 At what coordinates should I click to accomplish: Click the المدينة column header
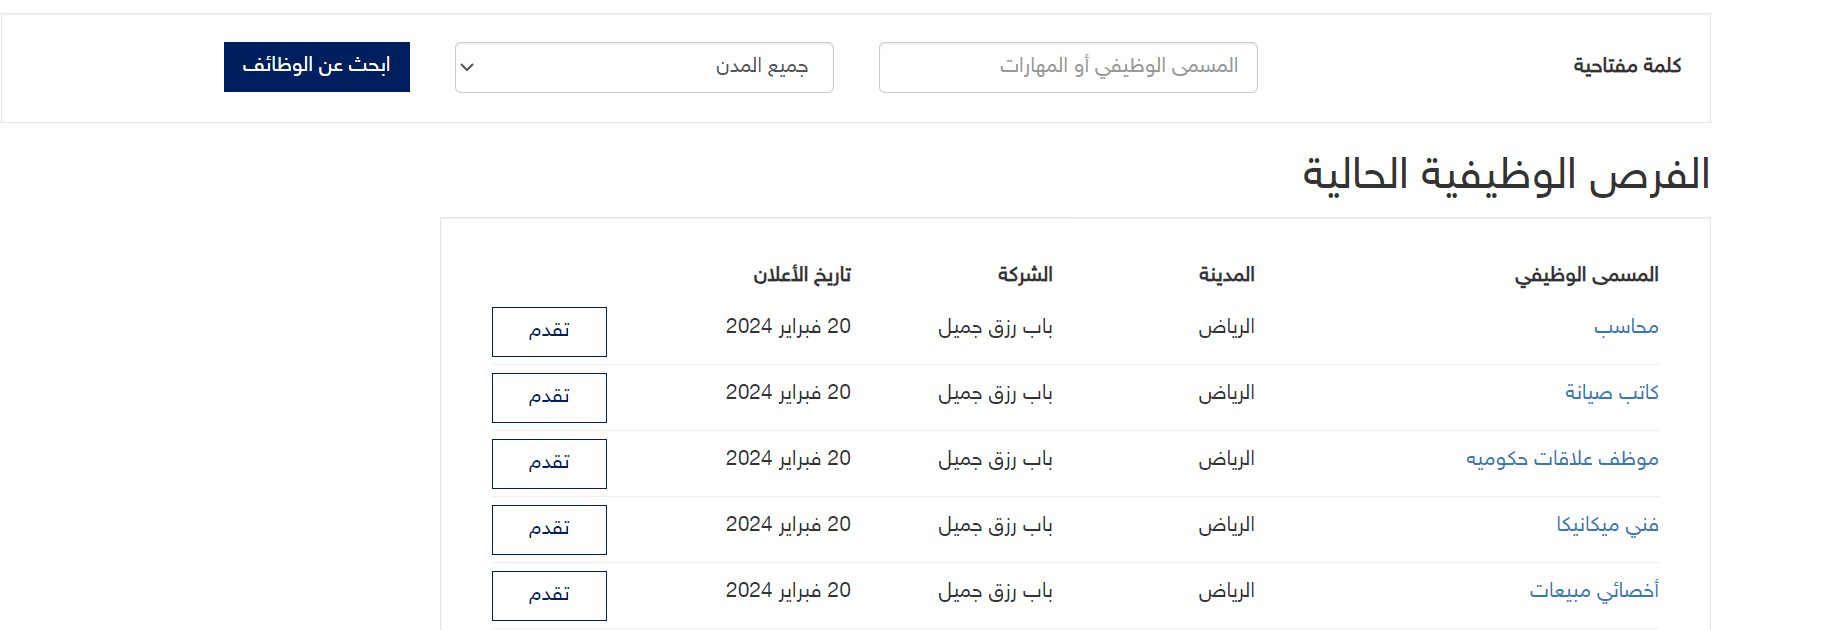[x=1226, y=275]
